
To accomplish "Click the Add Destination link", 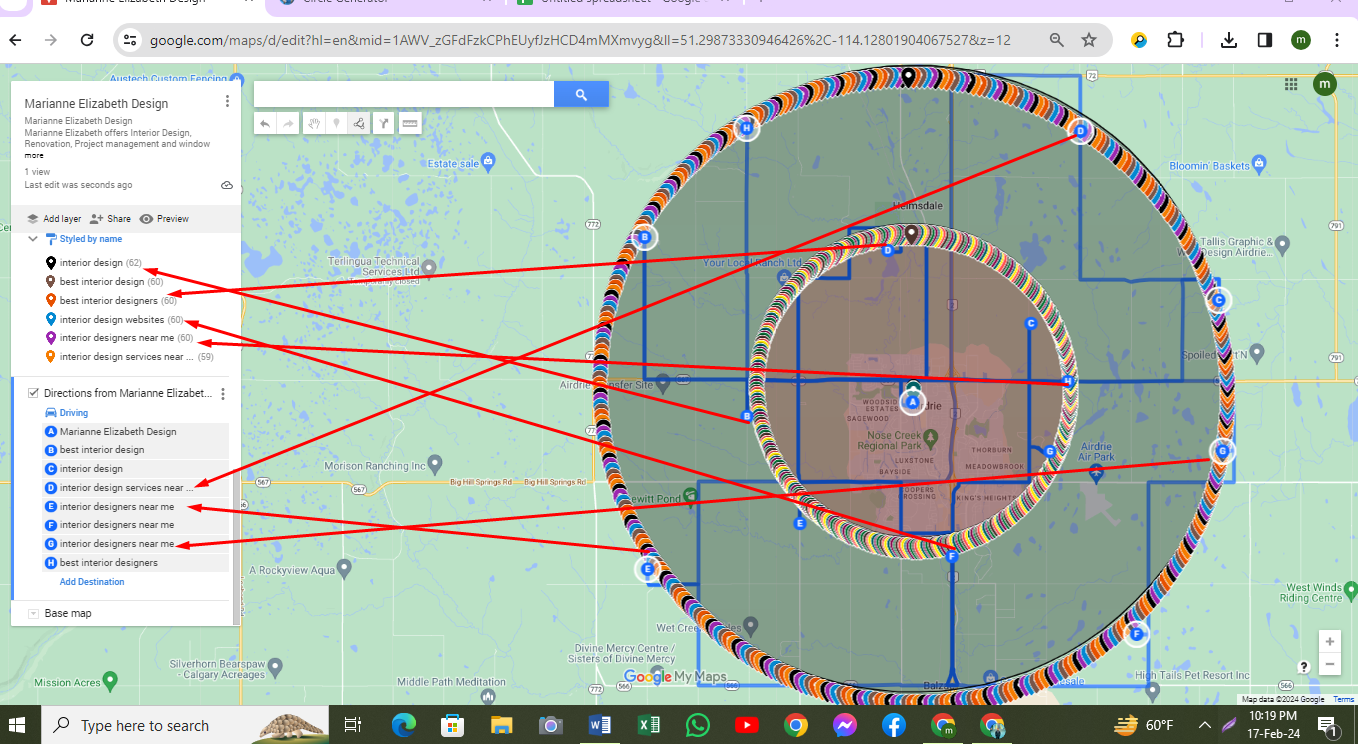I will (x=92, y=582).
